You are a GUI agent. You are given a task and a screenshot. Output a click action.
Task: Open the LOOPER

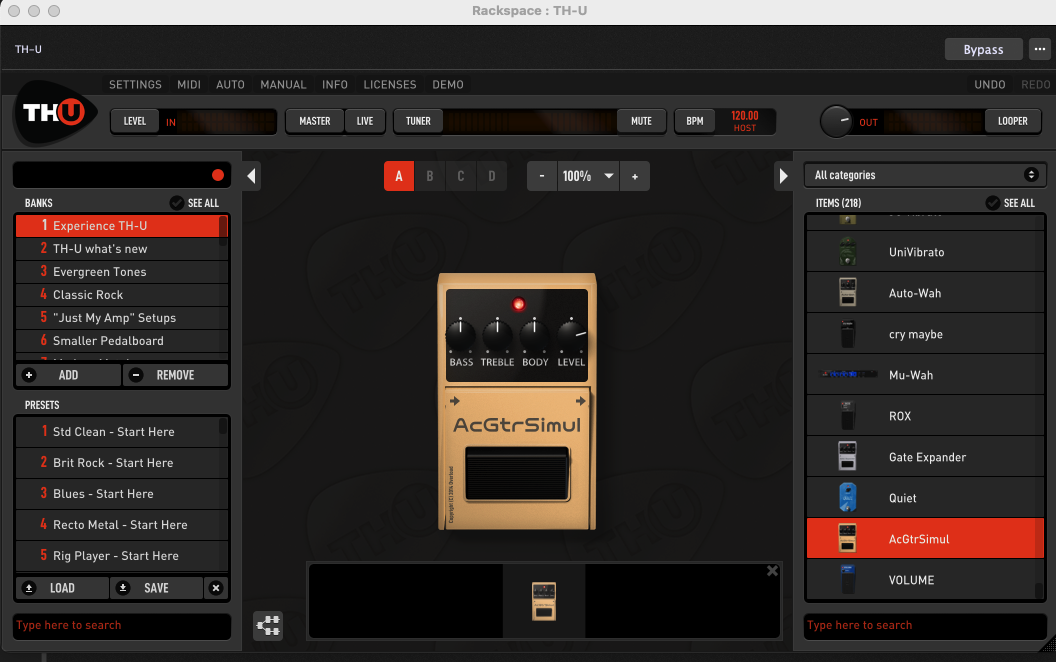(1012, 121)
